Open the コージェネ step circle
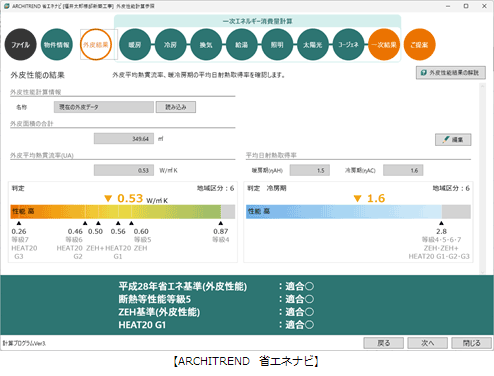494x376 pixels. point(349,44)
